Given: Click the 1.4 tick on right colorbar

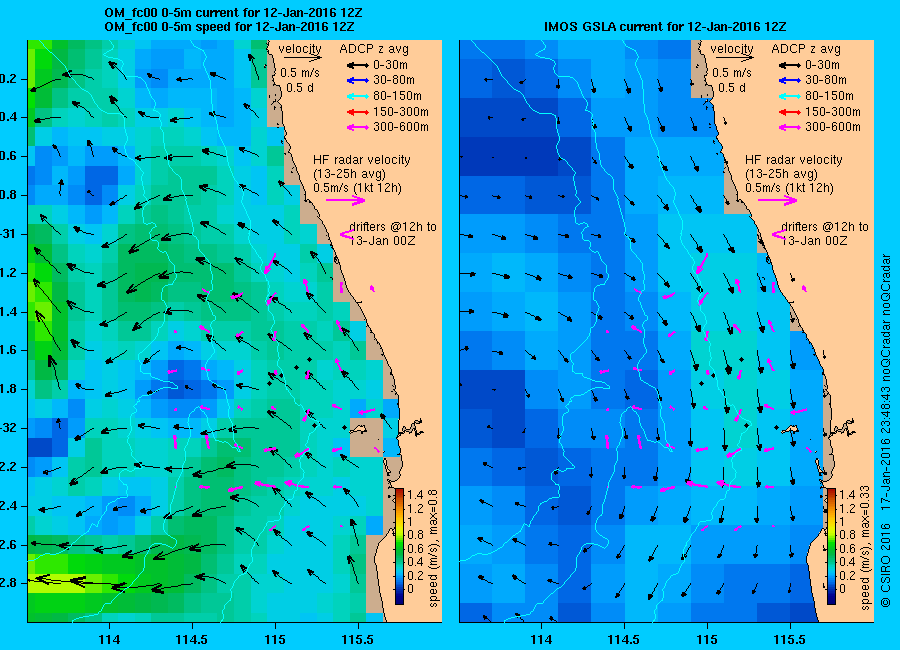Looking at the screenshot, I should 847,494.
